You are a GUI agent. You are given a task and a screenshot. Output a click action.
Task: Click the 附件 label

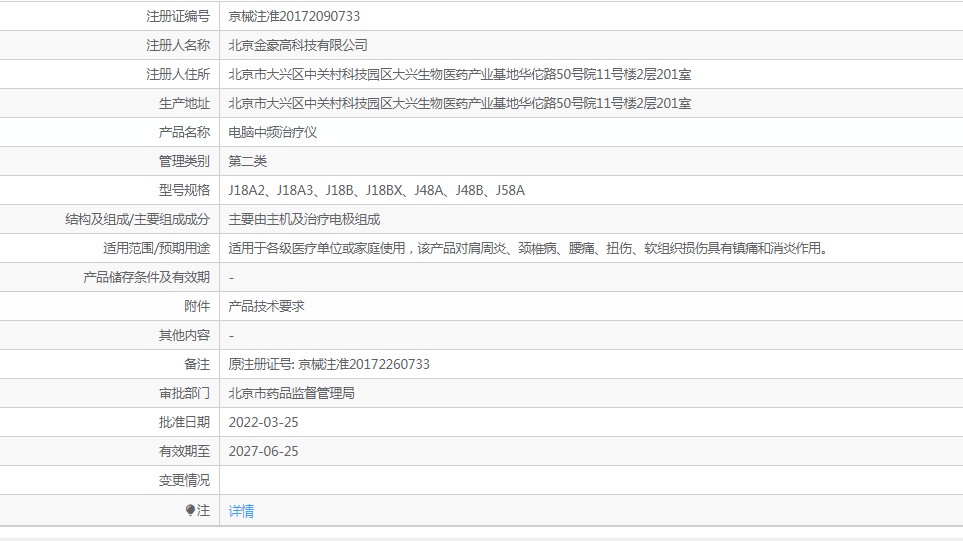point(197,306)
